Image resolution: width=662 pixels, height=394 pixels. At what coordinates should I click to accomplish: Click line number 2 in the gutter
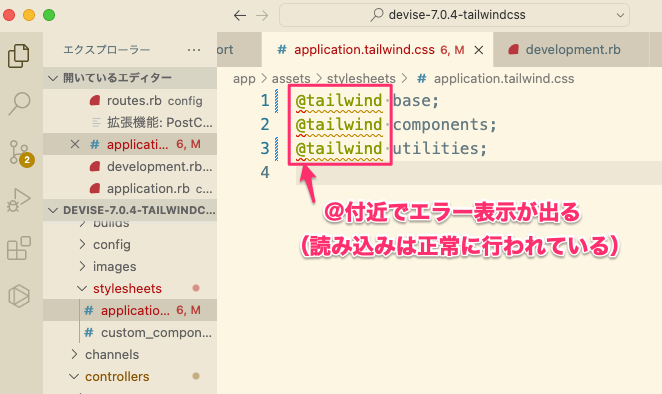265,125
